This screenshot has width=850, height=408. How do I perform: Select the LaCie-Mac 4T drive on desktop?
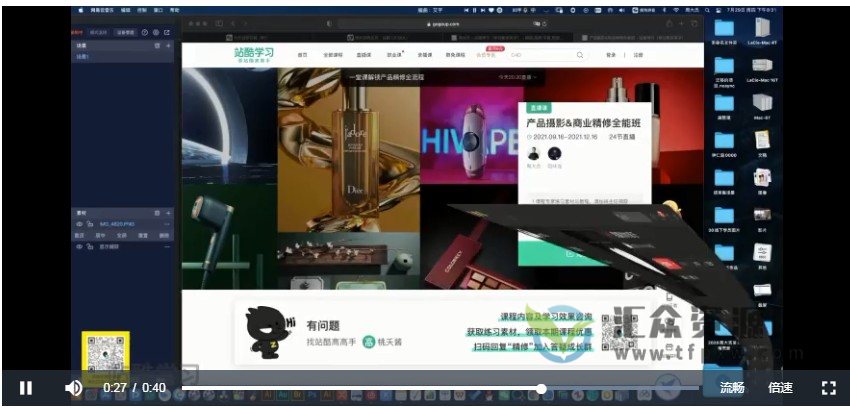pos(762,31)
